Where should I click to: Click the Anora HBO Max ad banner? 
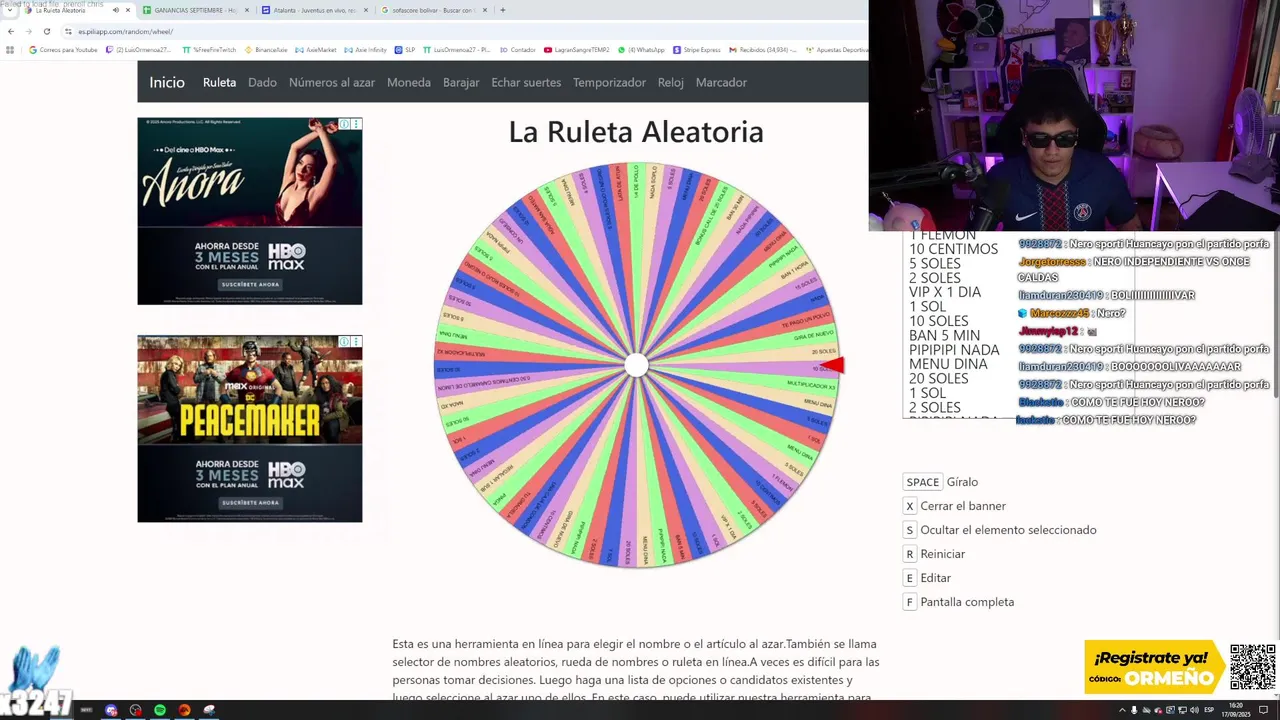point(250,211)
